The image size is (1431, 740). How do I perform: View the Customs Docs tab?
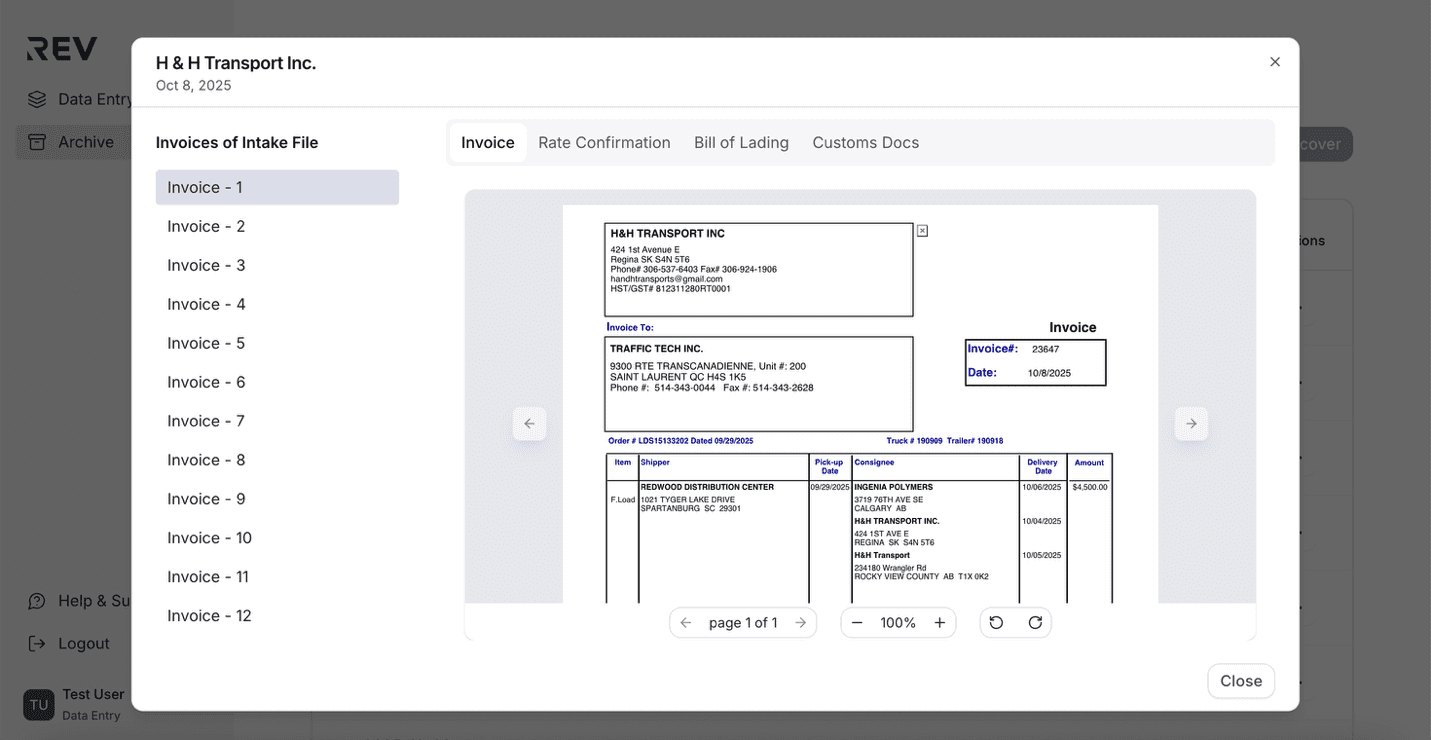pyautogui.click(x=865, y=142)
